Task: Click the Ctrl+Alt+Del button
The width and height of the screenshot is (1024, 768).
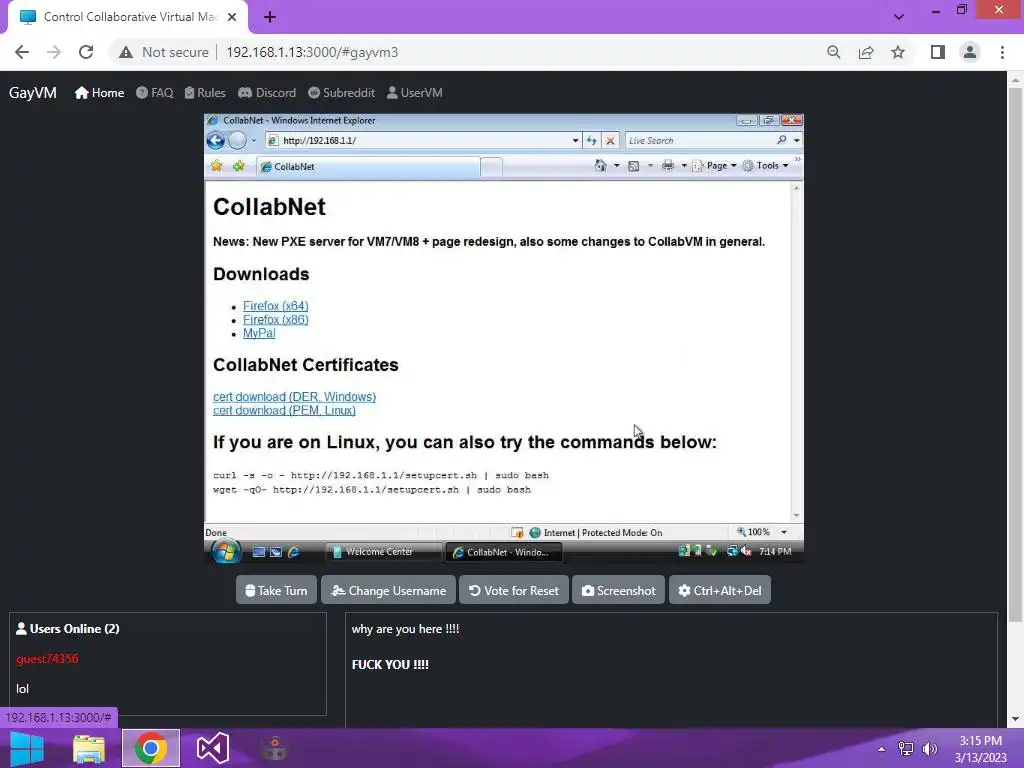Action: pyautogui.click(x=720, y=590)
